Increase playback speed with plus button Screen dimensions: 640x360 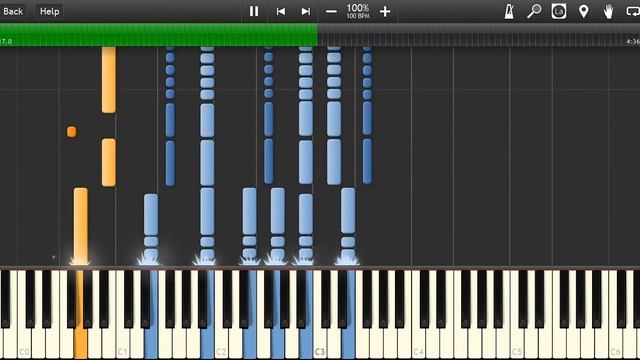pyautogui.click(x=384, y=11)
